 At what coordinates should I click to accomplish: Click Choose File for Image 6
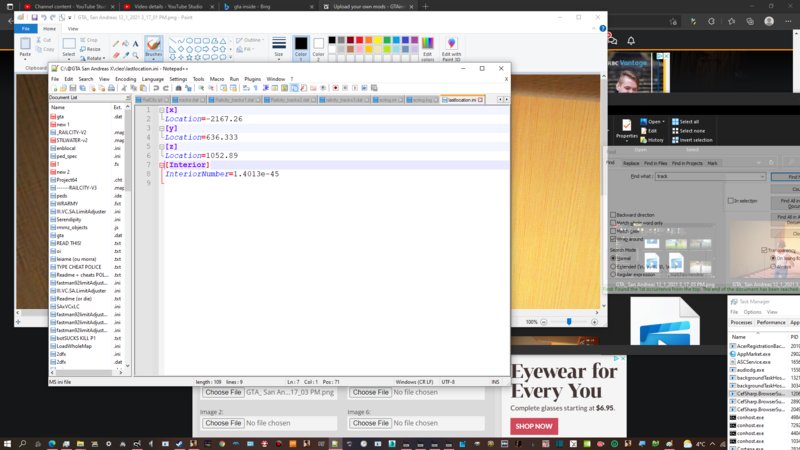coord(370,423)
